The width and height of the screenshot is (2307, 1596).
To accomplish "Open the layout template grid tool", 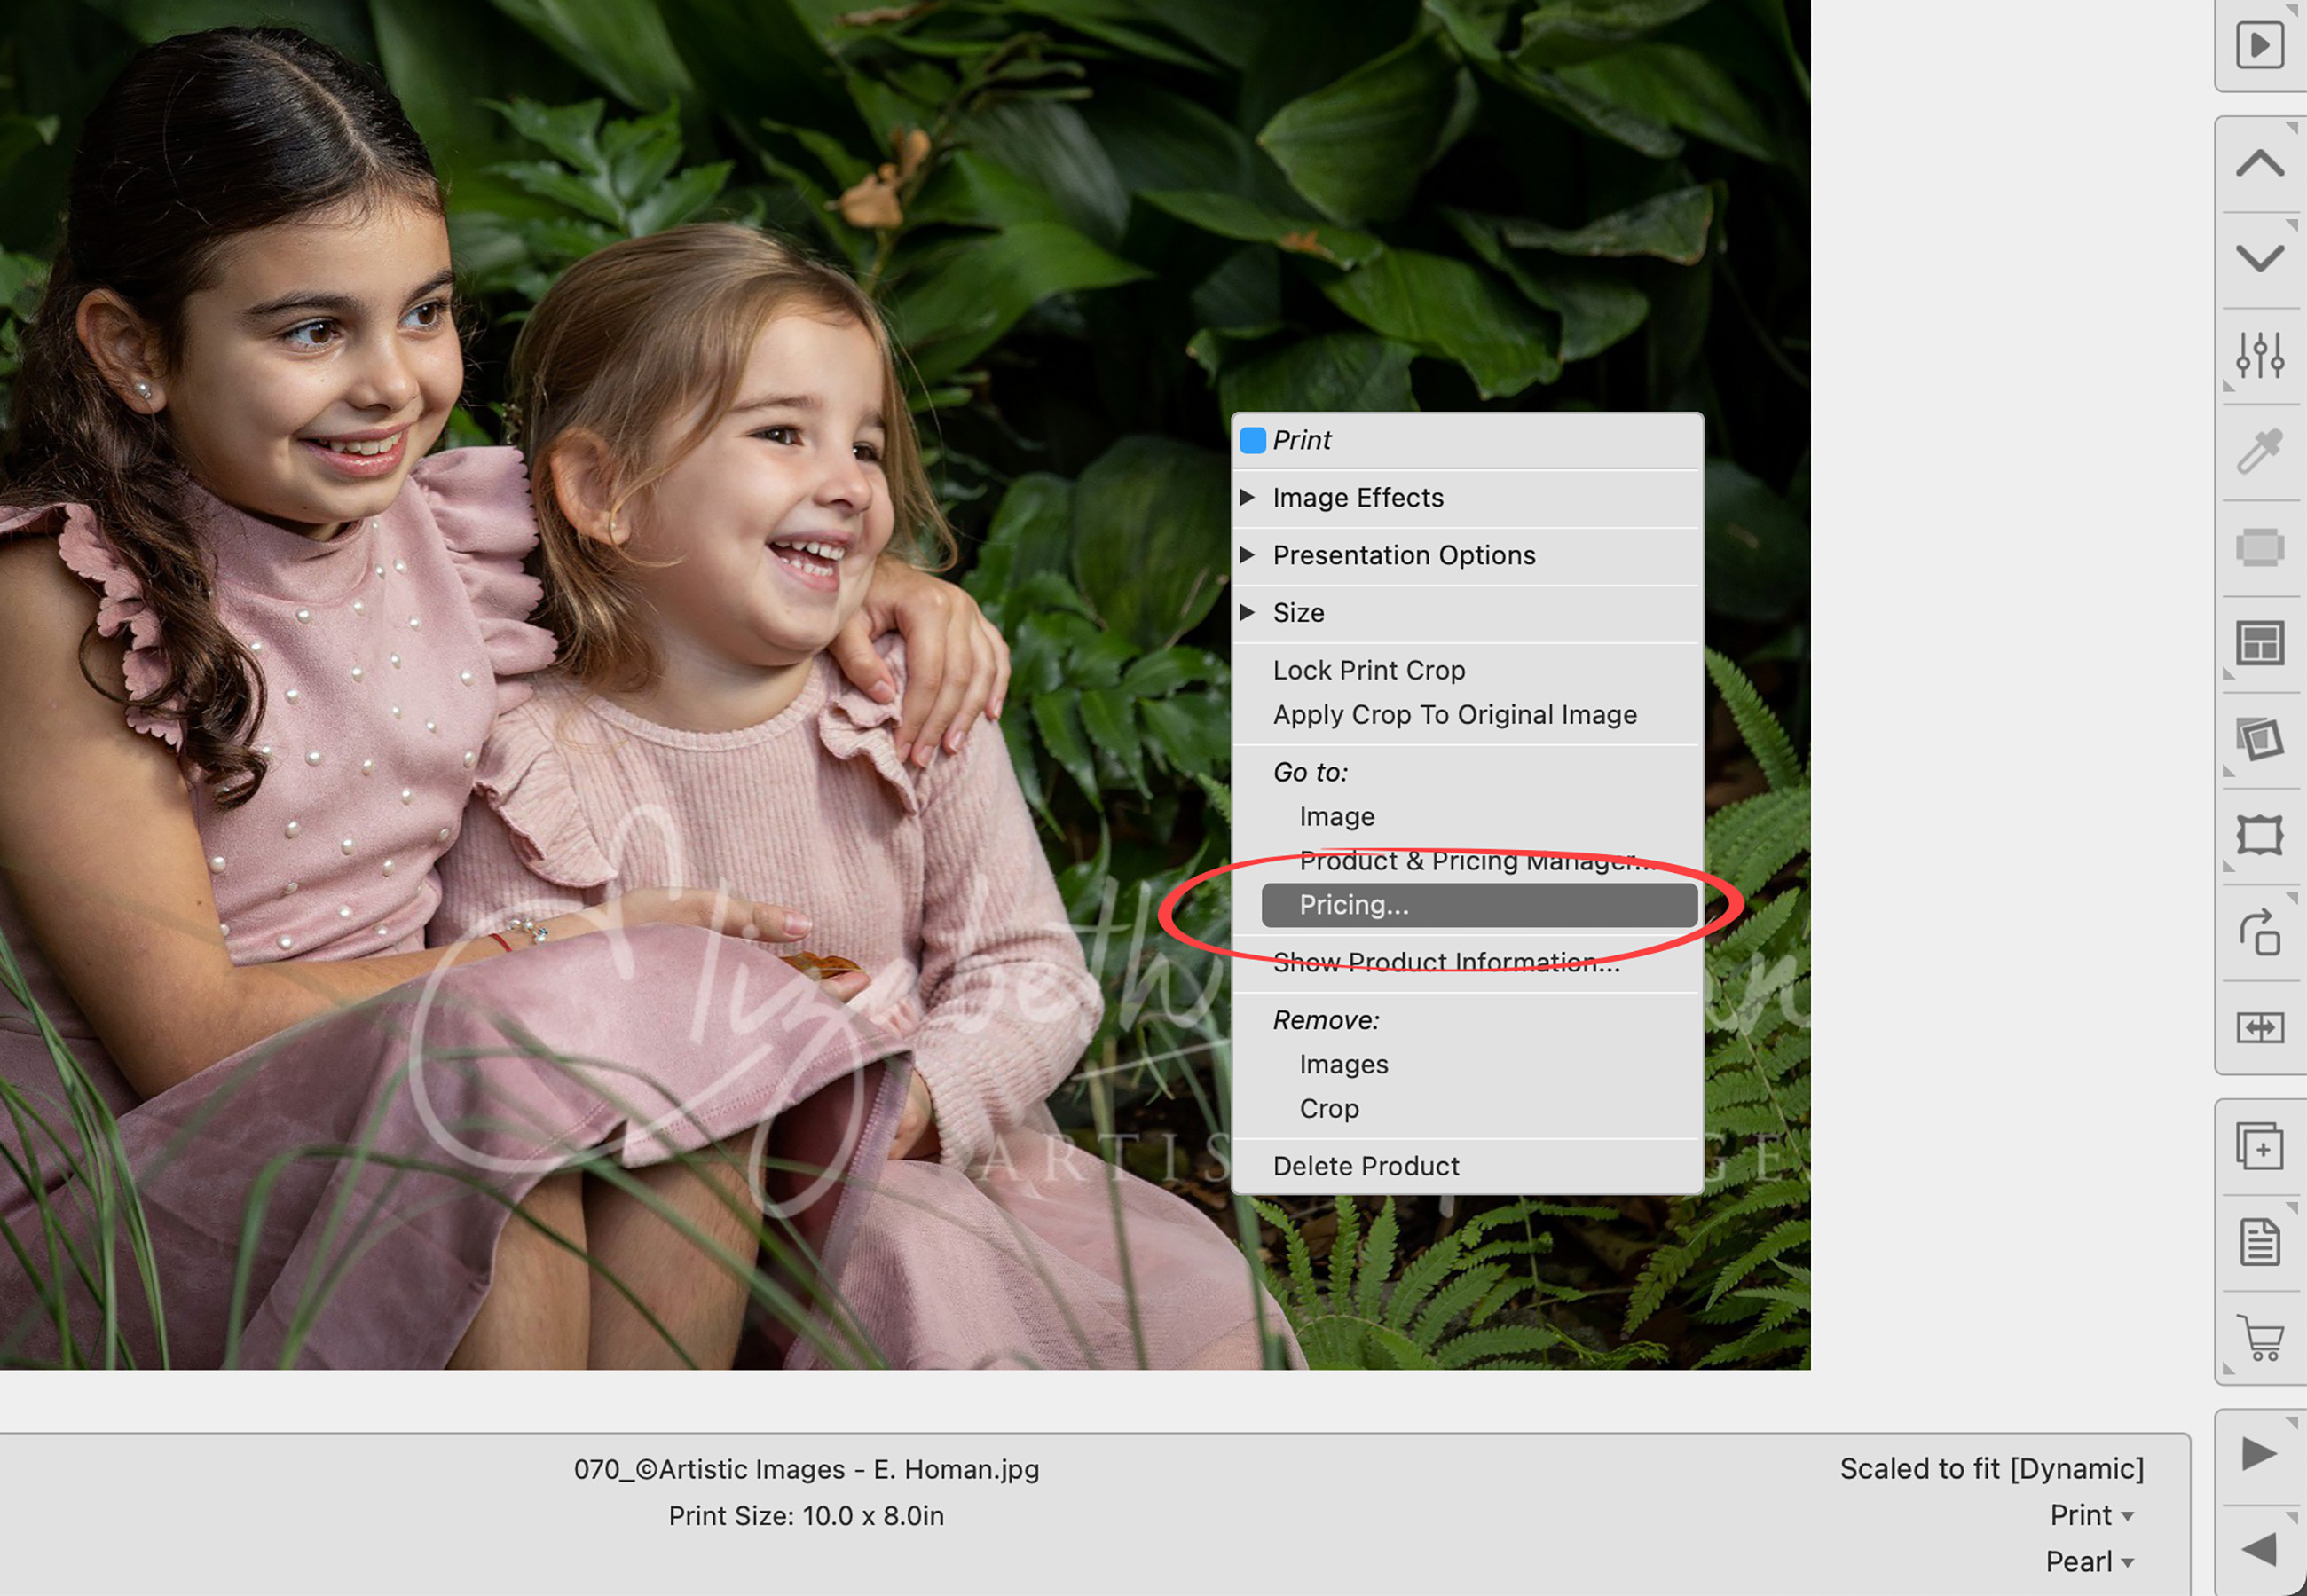I will [2260, 643].
